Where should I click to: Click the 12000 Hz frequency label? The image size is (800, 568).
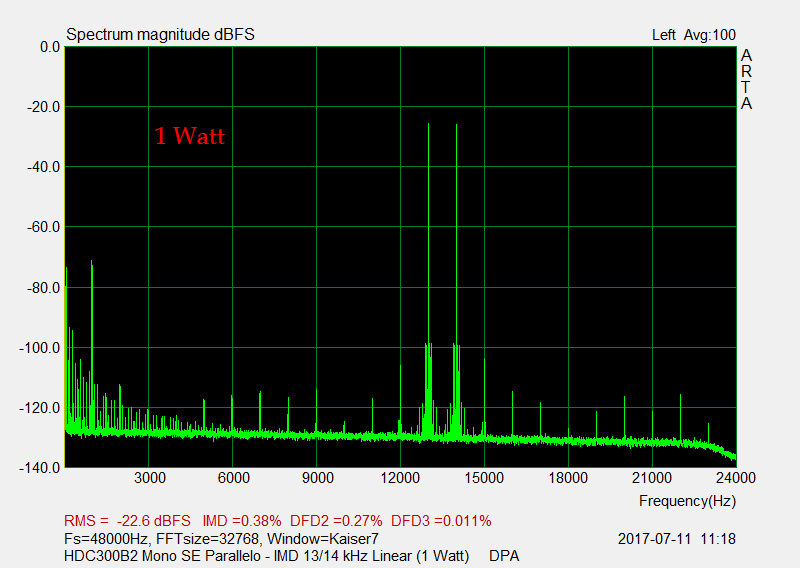[400, 478]
